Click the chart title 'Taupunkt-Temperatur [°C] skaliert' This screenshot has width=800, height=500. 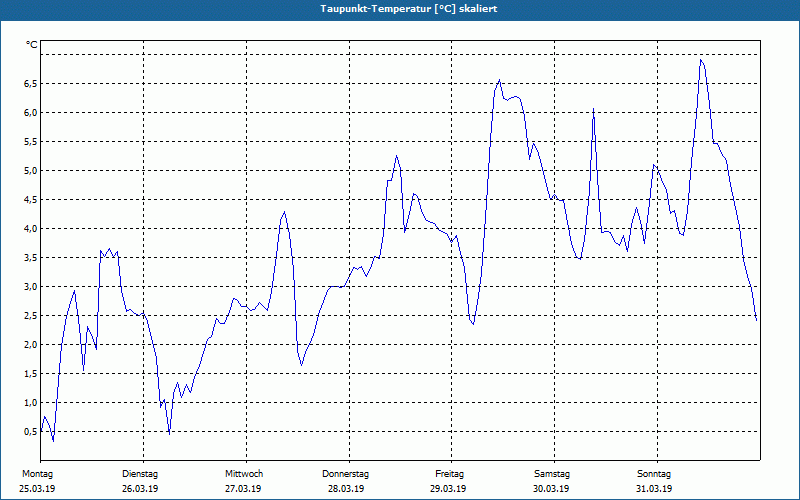[409, 9]
